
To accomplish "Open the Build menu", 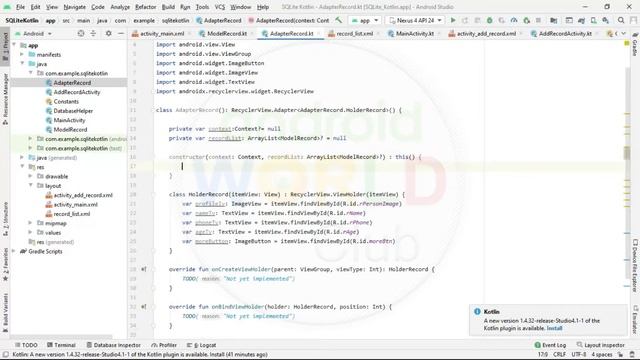I will [168, 7].
